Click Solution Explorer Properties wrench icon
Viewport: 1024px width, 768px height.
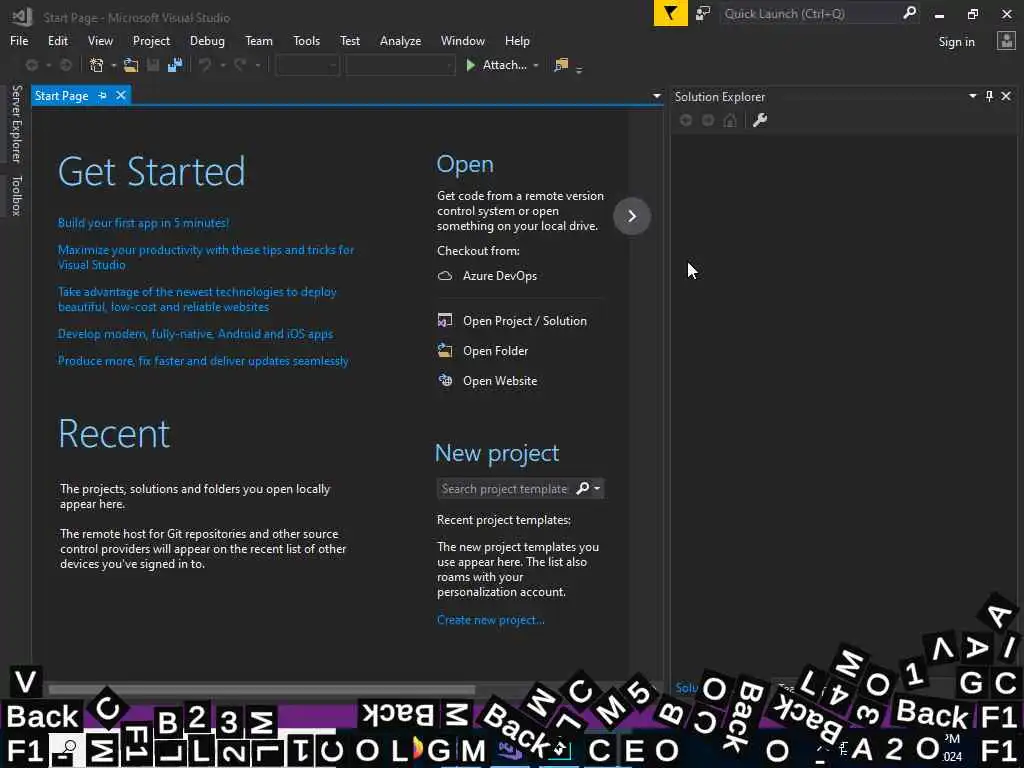(760, 120)
